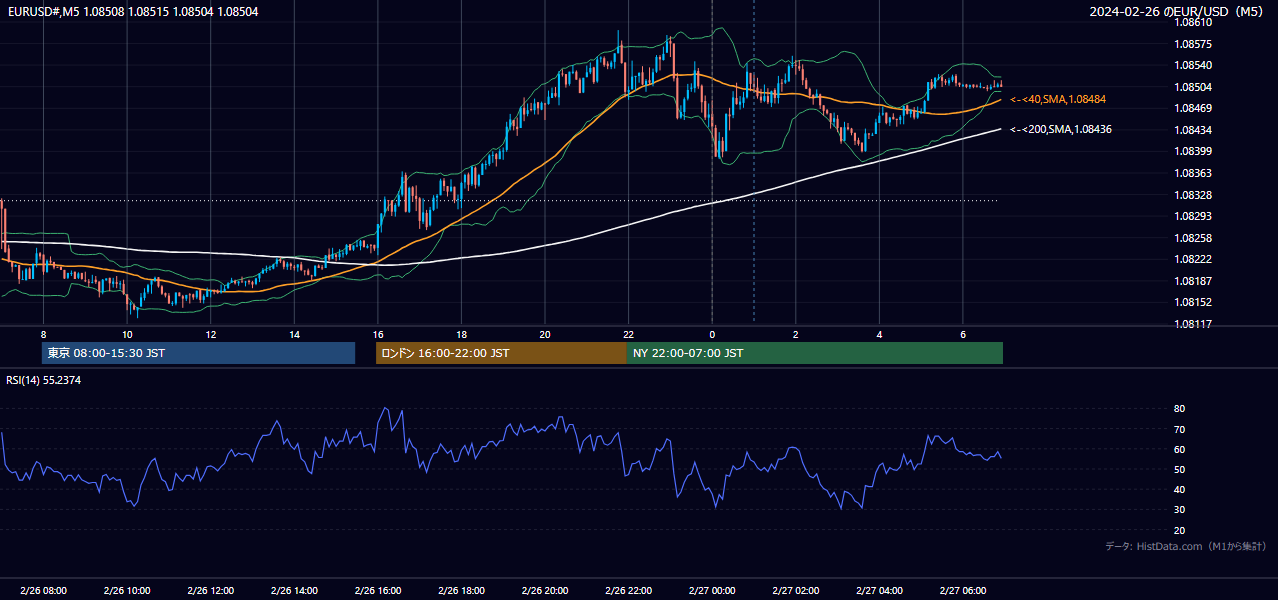Click the 2/26 18:00 date label
This screenshot has width=1278, height=600.
tap(461, 591)
